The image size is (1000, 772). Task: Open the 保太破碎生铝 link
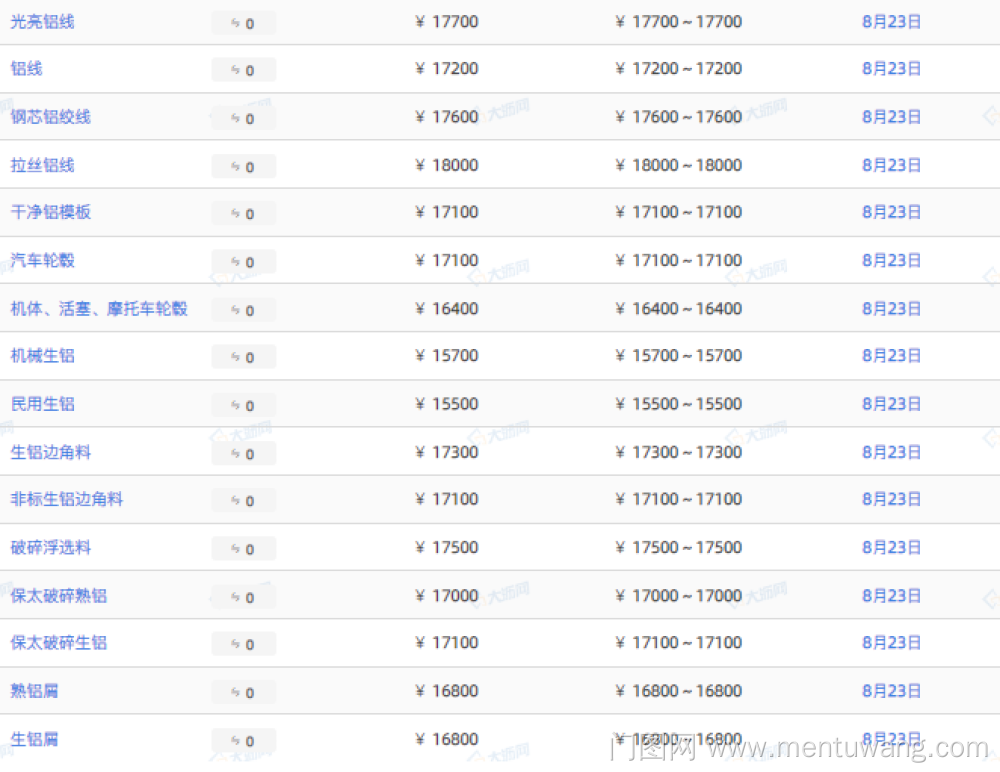click(59, 642)
